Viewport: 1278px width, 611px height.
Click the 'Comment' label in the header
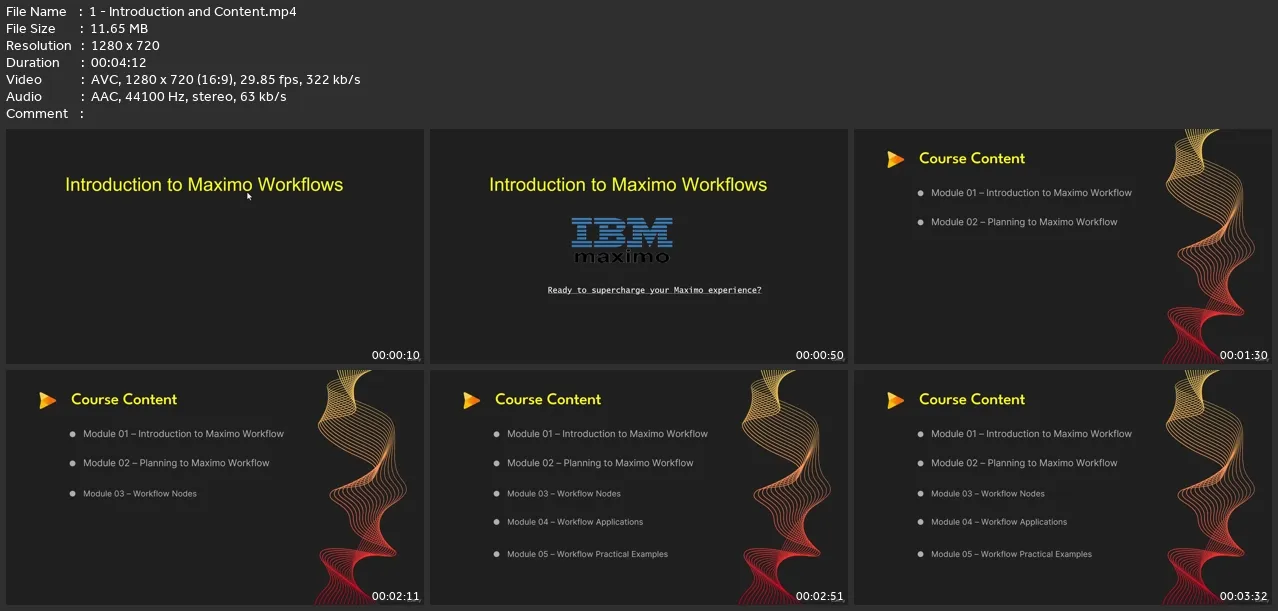(x=37, y=113)
